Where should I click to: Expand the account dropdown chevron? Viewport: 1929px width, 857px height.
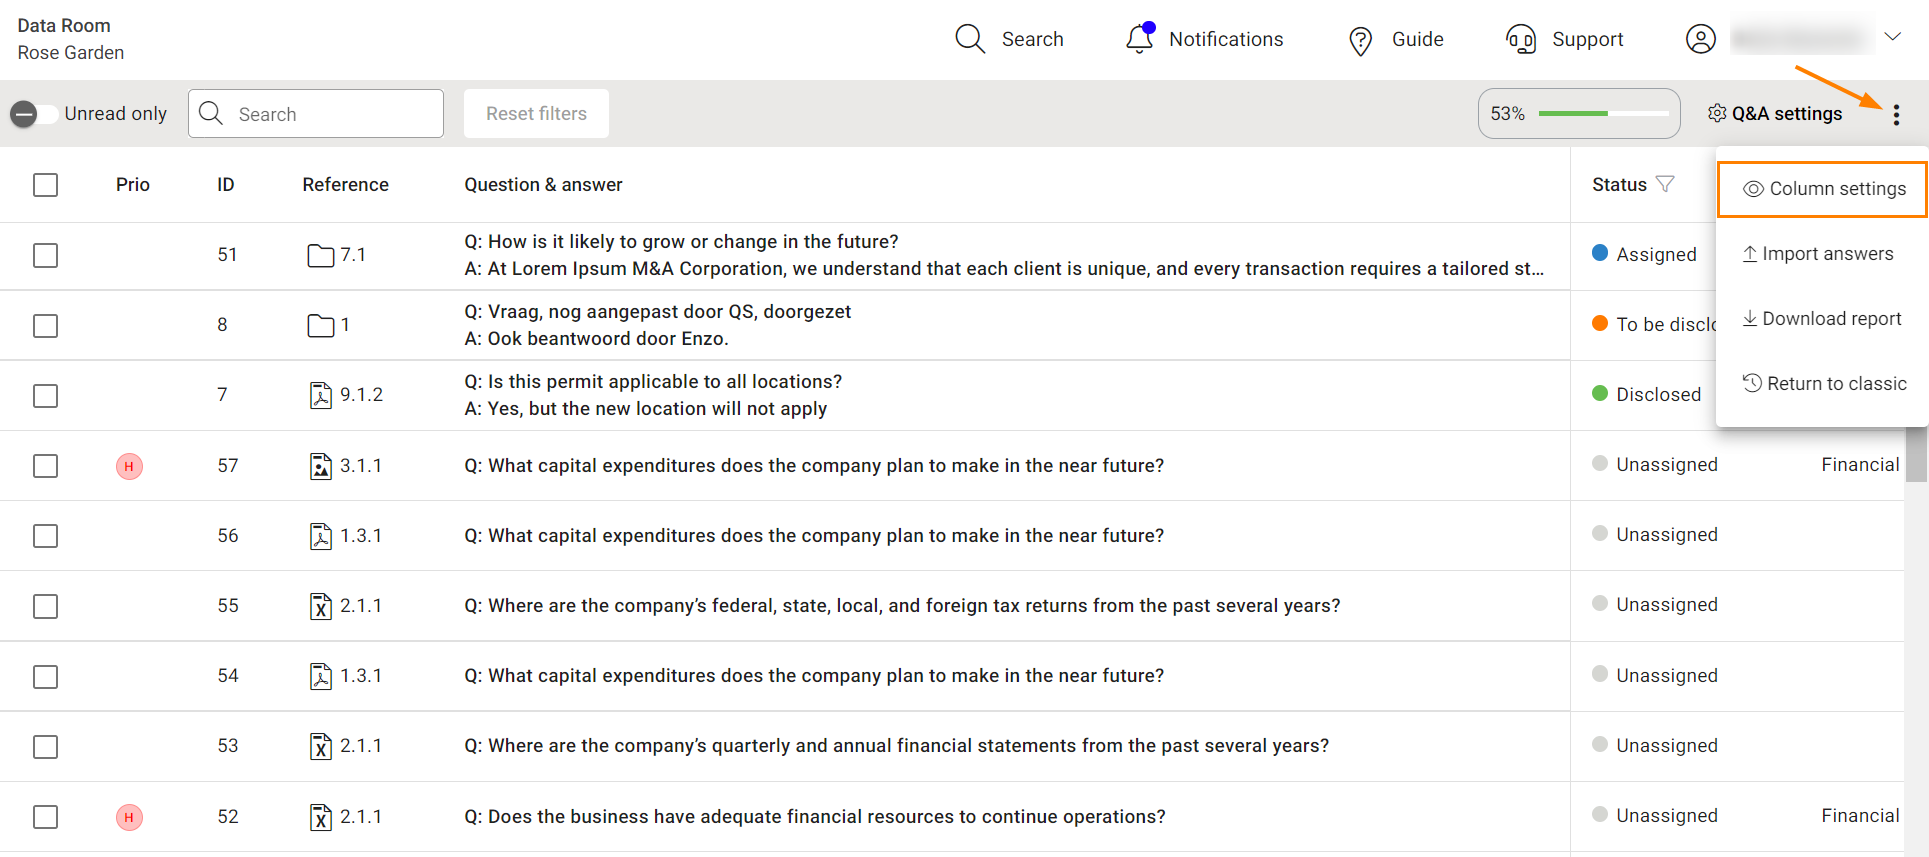1892,37
